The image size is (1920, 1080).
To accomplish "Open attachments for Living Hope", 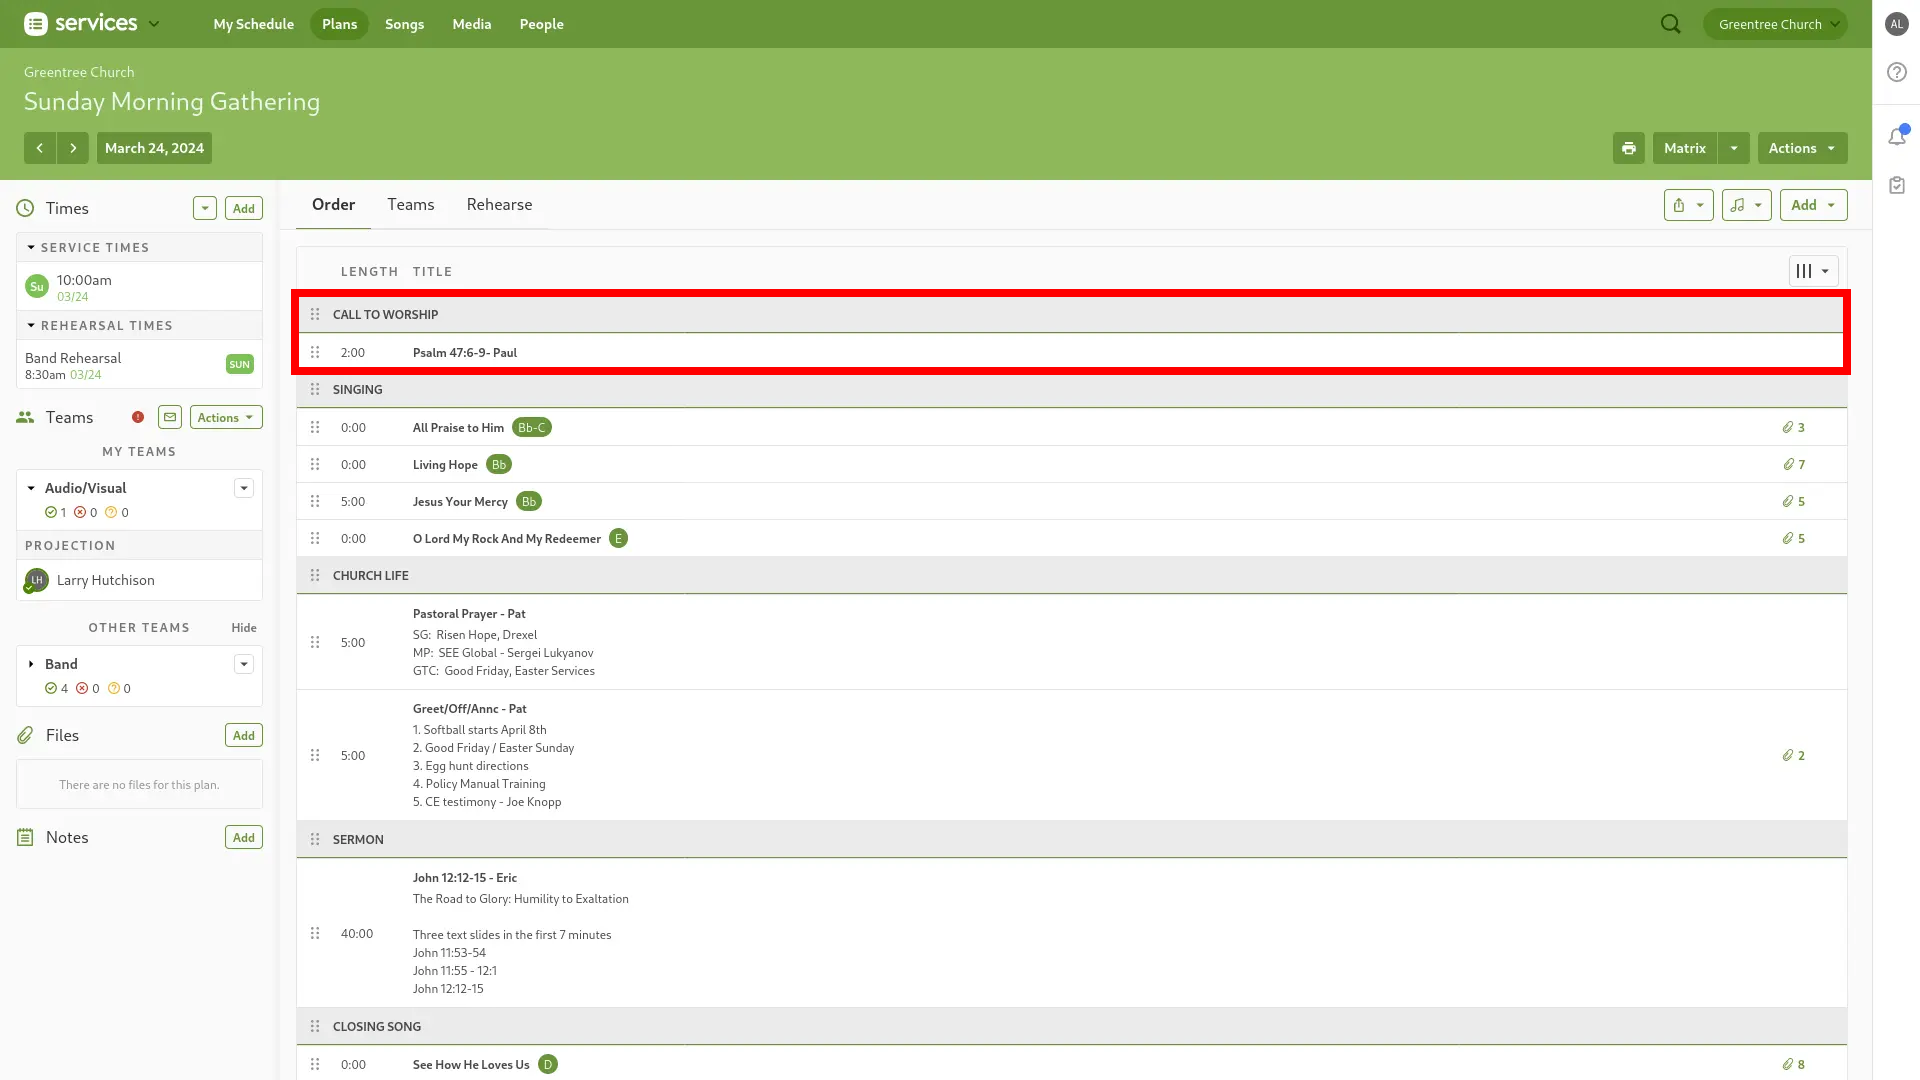I will pyautogui.click(x=1793, y=464).
